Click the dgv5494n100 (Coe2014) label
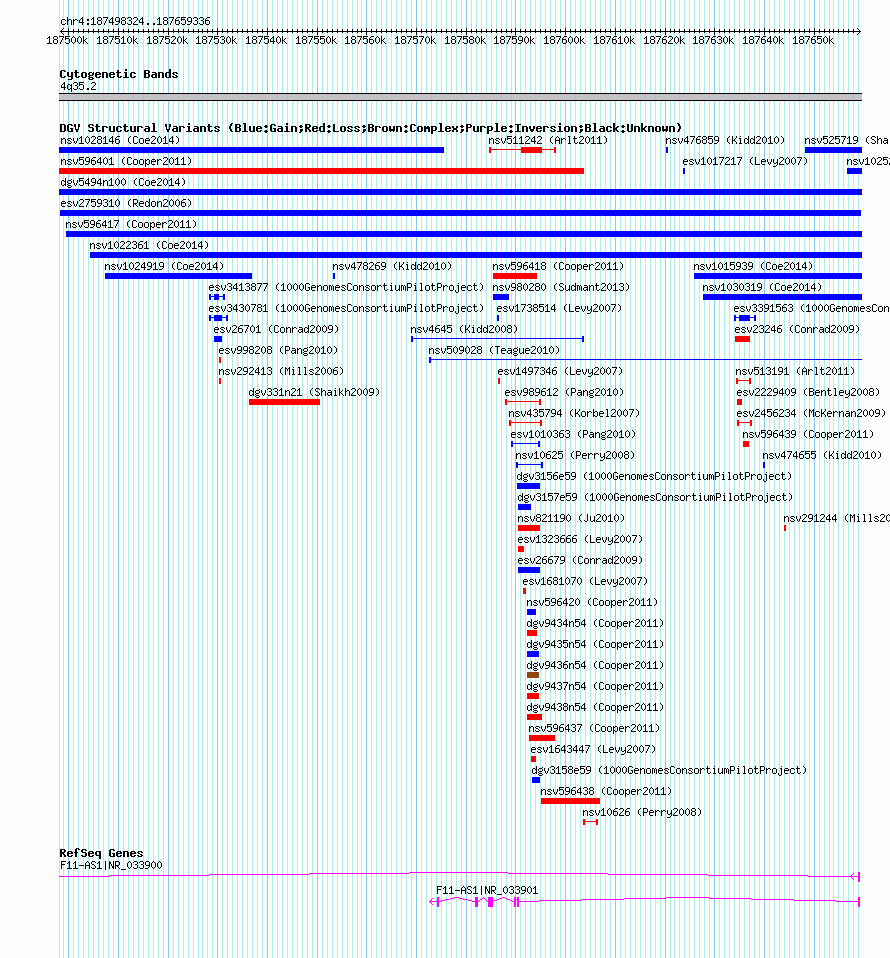The image size is (890, 958). [123, 182]
